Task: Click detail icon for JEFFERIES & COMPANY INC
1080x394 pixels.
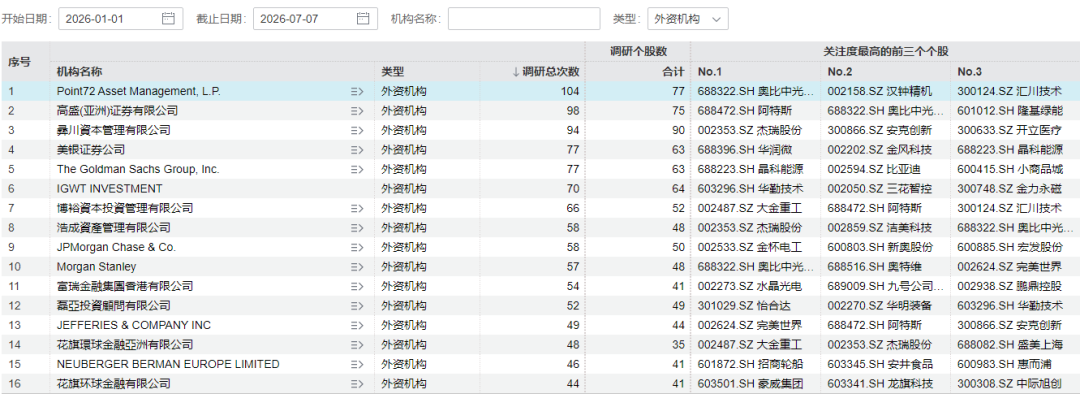Action: tap(356, 325)
